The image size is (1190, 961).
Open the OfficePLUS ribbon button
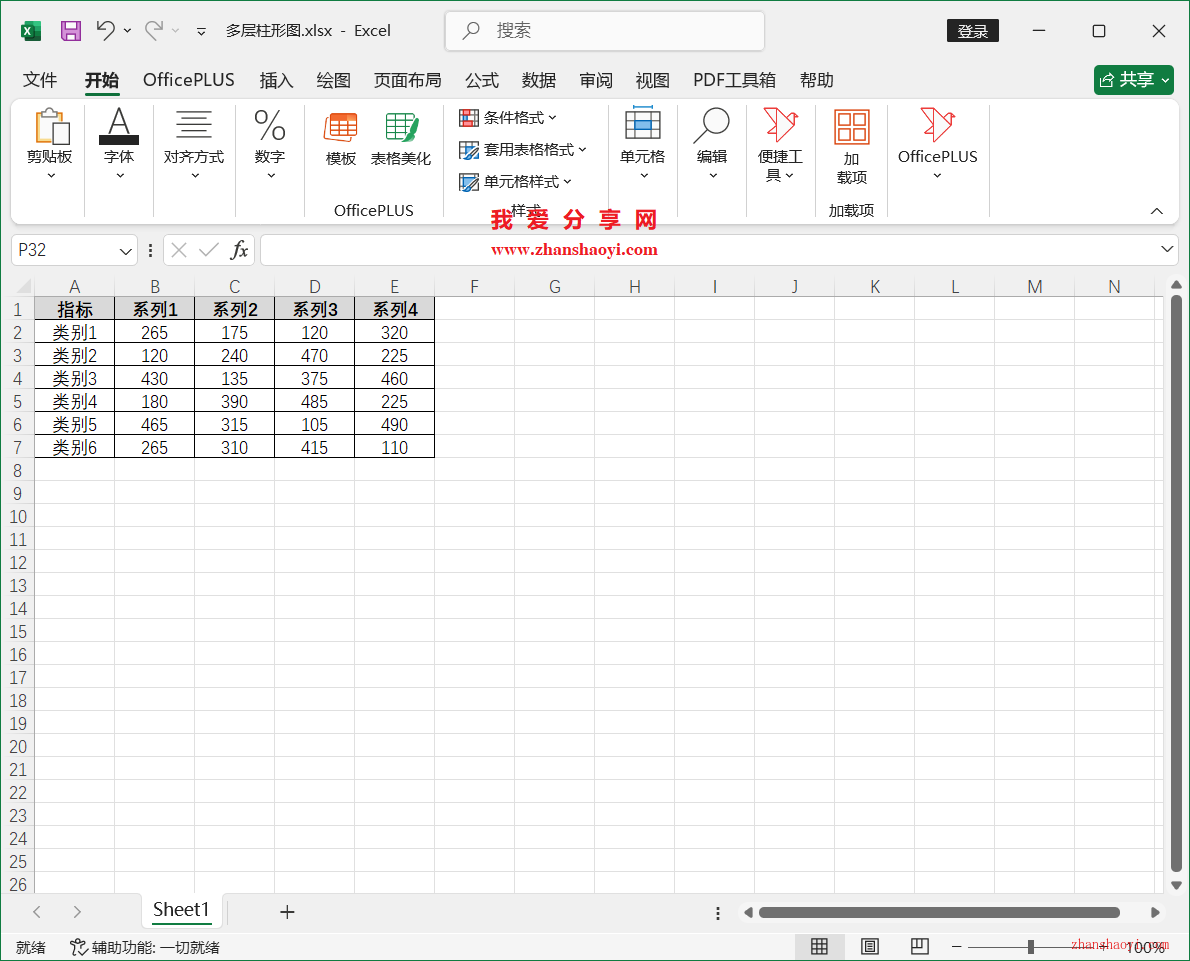pos(937,144)
